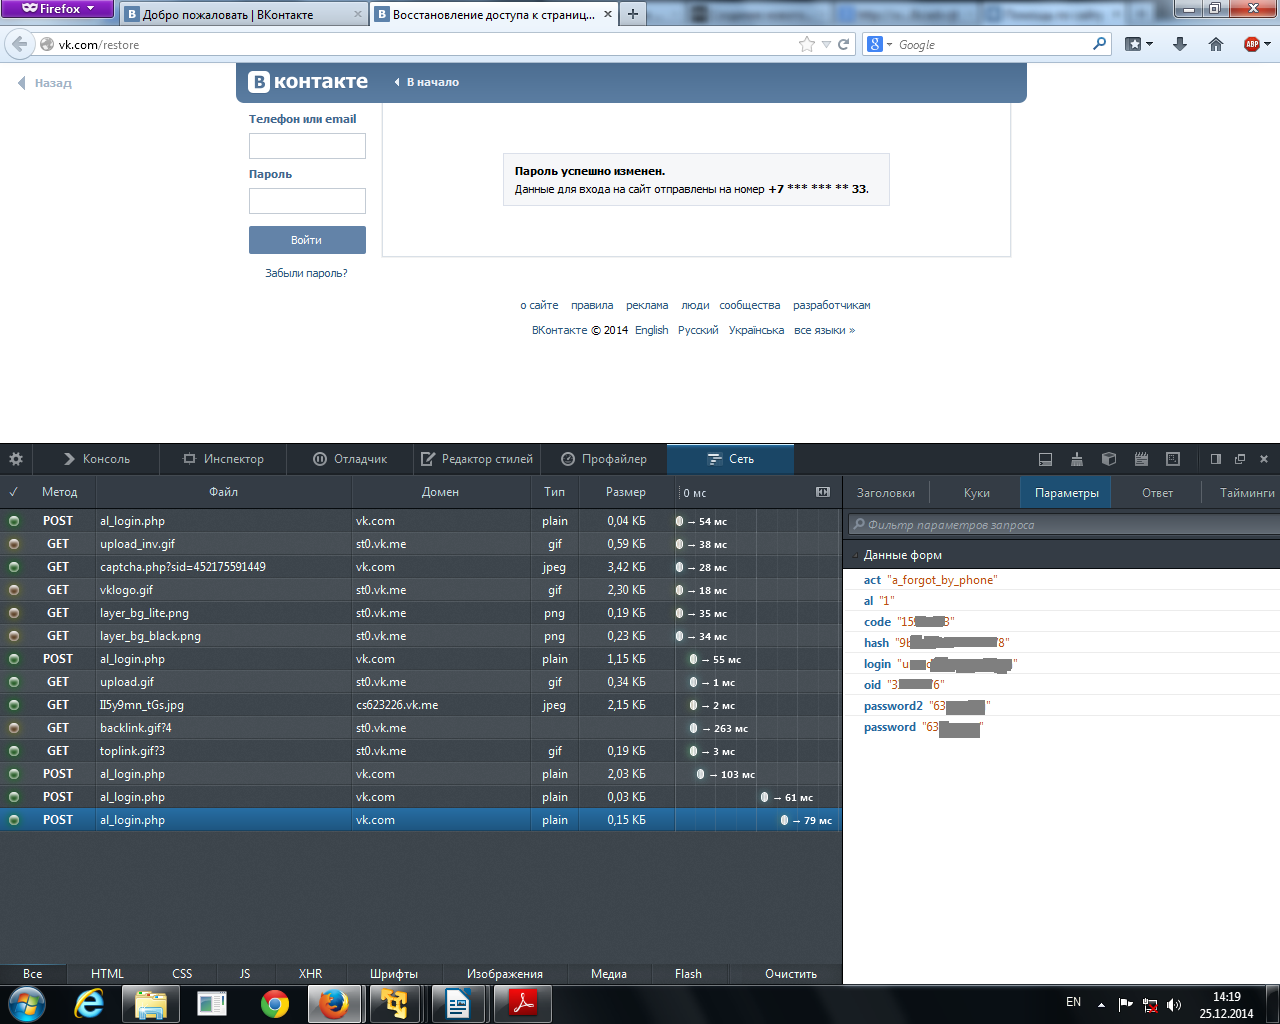Toggle Responsive Design Mode icon
The image size is (1280, 1024).
pyautogui.click(x=1173, y=459)
